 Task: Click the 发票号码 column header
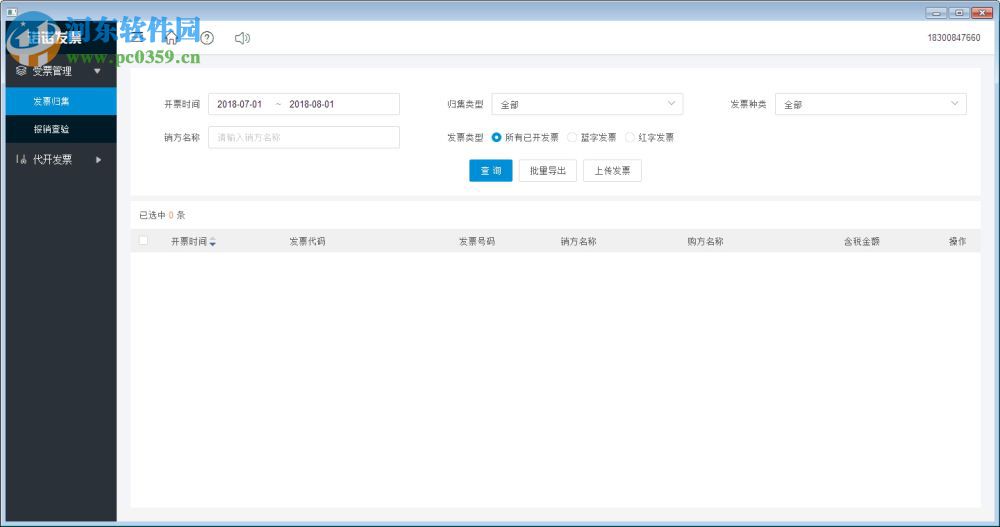(476, 241)
